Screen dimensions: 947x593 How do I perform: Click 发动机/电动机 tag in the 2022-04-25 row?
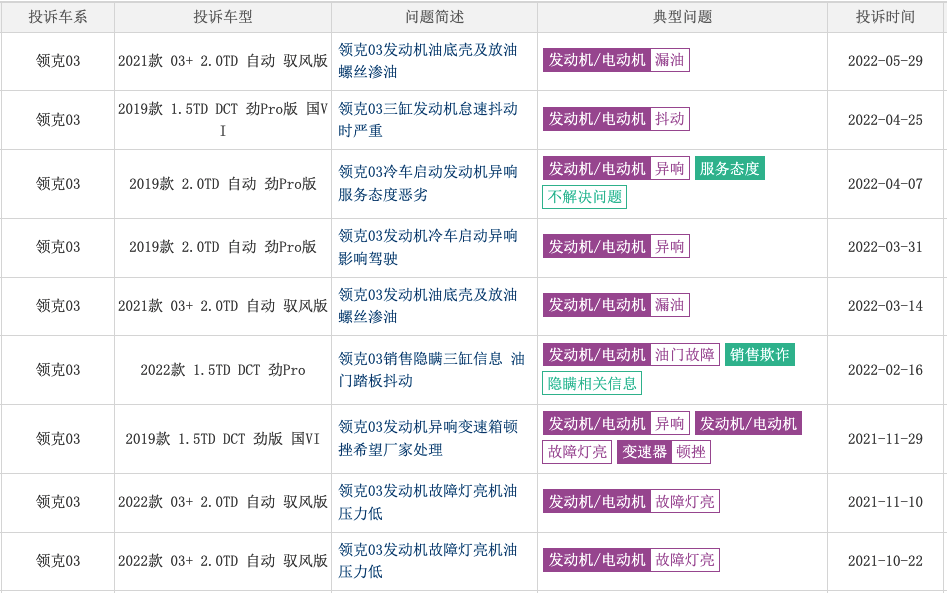(597, 119)
